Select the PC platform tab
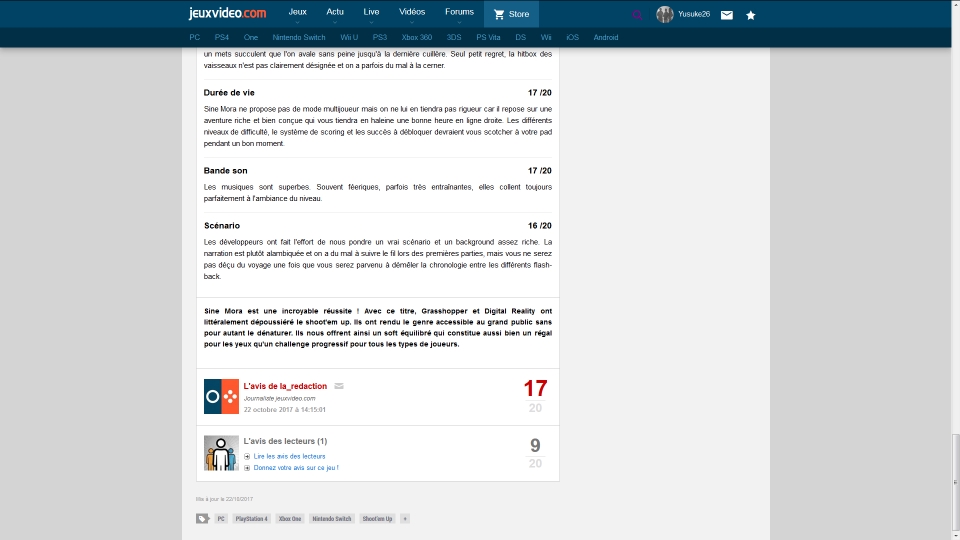The image size is (960, 540). click(x=195, y=37)
